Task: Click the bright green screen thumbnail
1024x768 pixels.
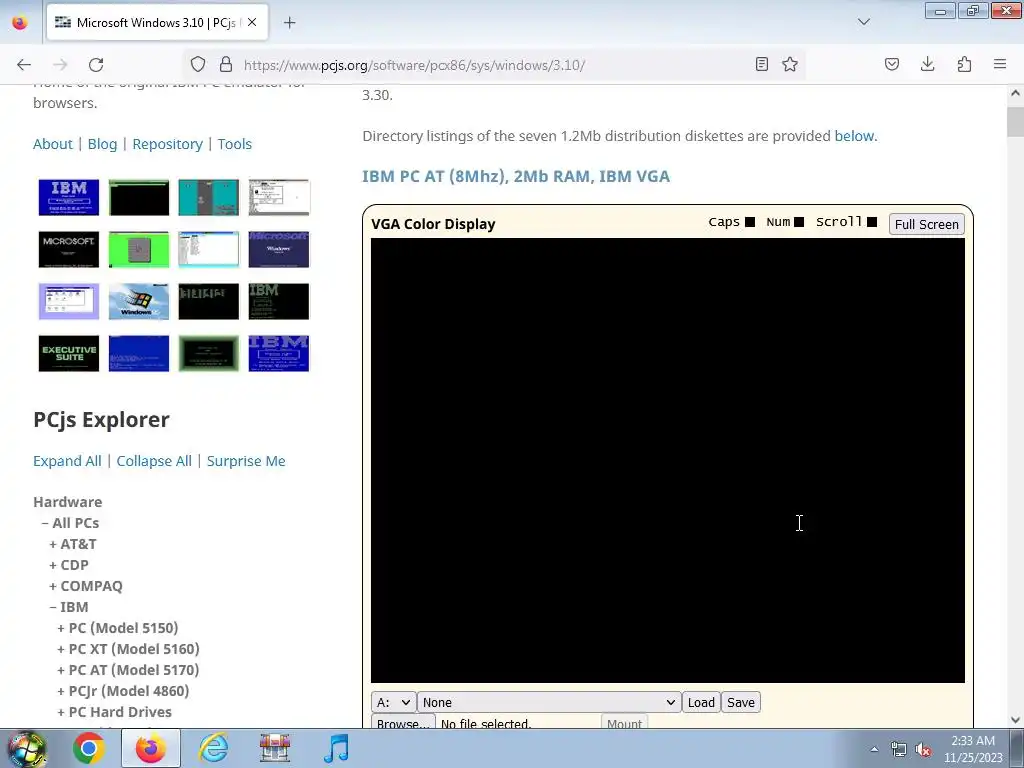Action: [139, 249]
